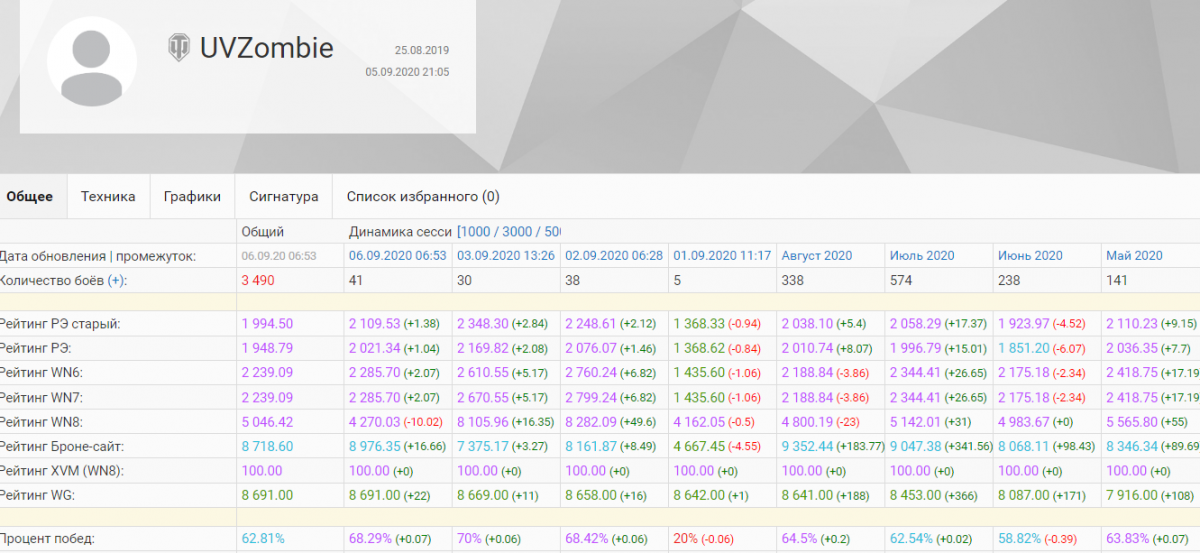Viewport: 1200px width, 553px height.
Task: Click the plus link next to Количество боёв
Action: (117, 281)
